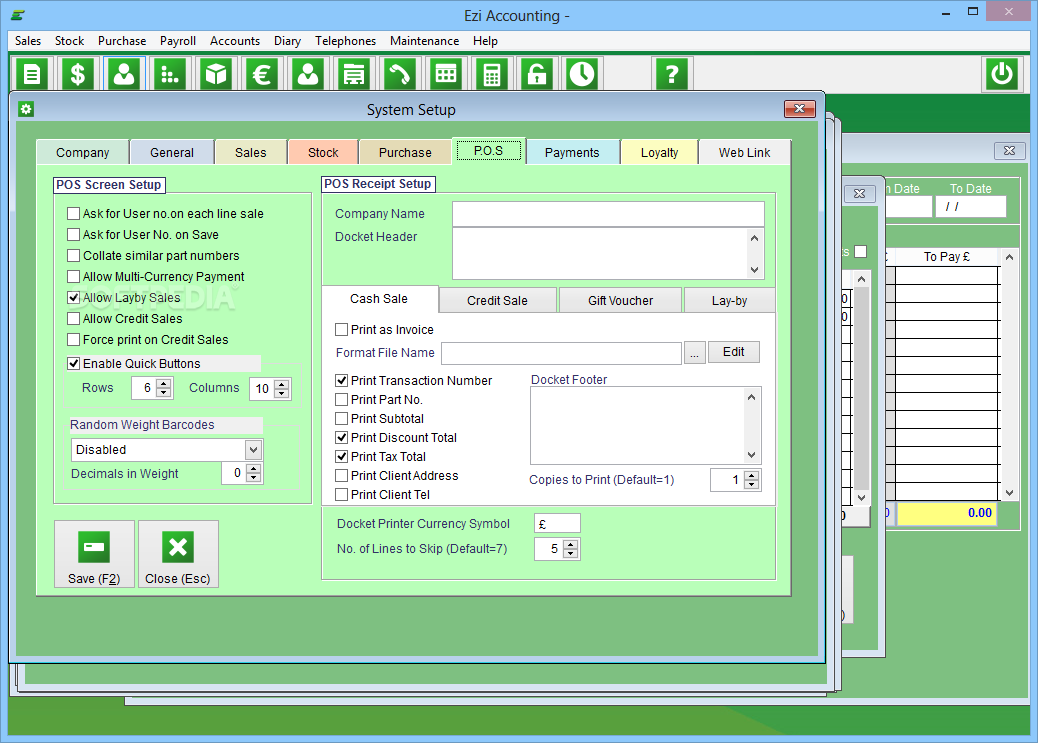
Task: Enable Ask for User No. on Save
Action: coord(73,235)
